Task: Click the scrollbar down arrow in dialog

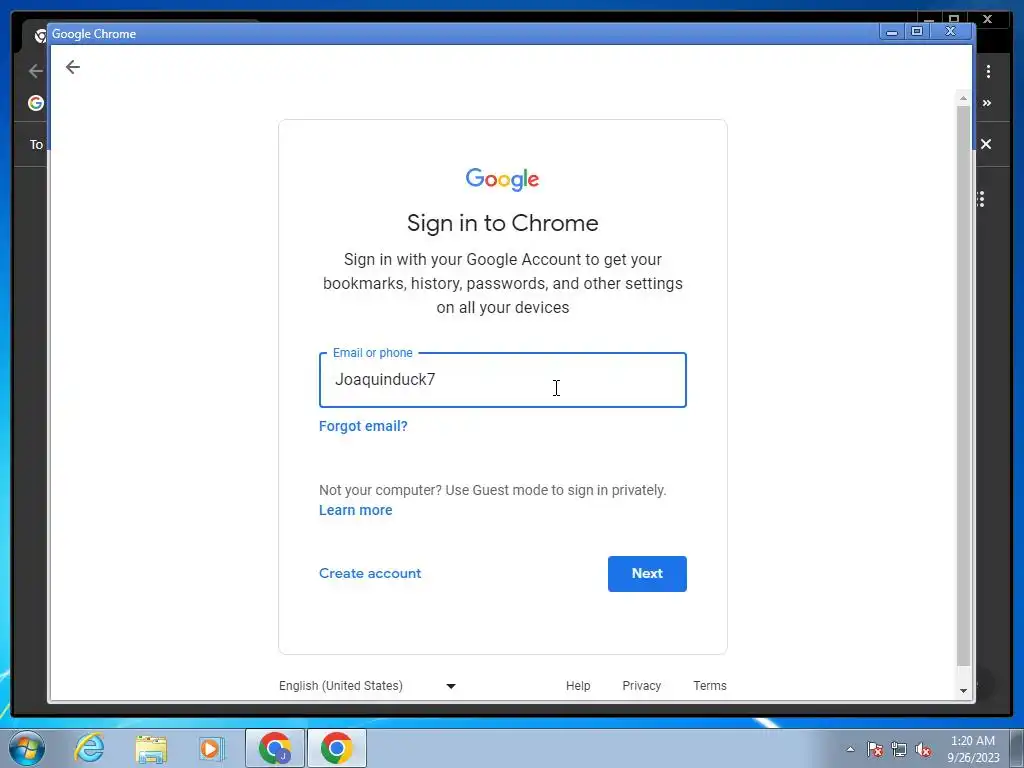Action: [x=963, y=690]
